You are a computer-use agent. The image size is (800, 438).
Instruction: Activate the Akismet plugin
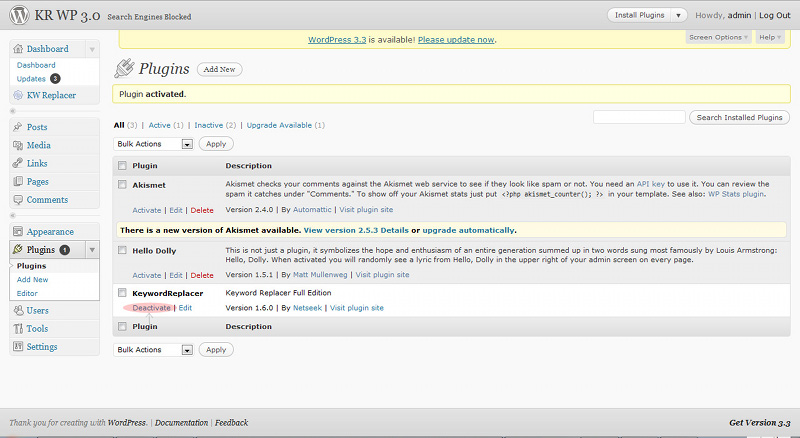(x=146, y=210)
